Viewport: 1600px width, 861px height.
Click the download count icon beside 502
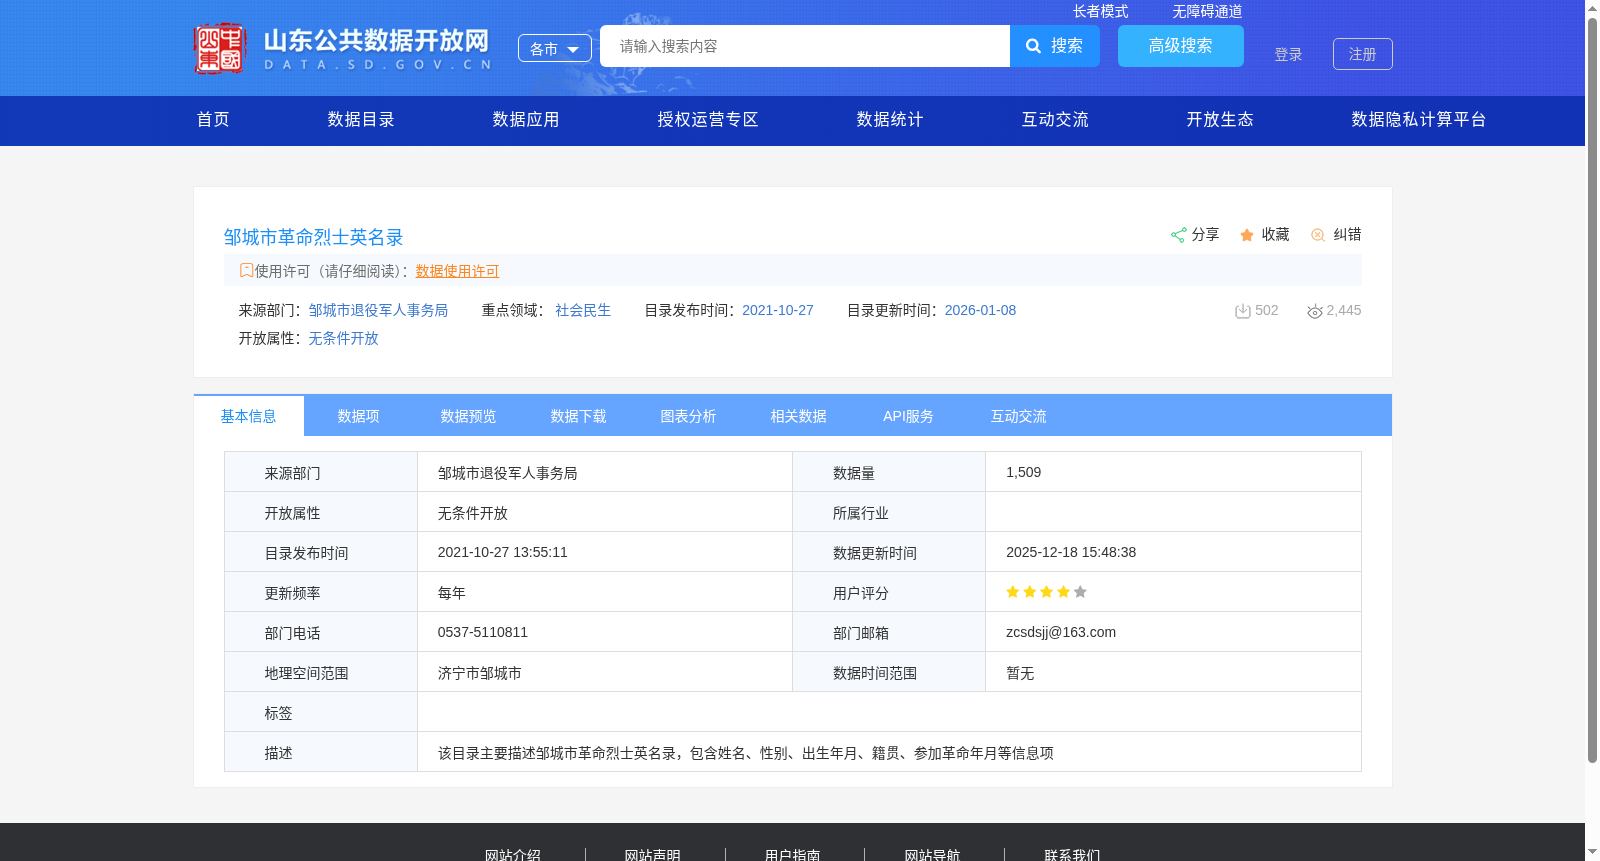coord(1243,311)
